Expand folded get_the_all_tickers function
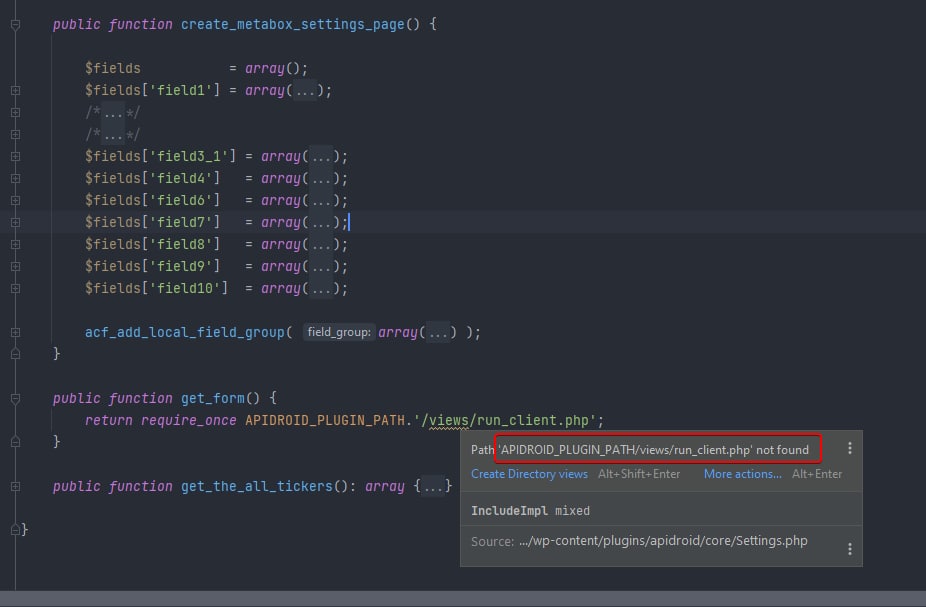The image size is (926, 607). 15,487
